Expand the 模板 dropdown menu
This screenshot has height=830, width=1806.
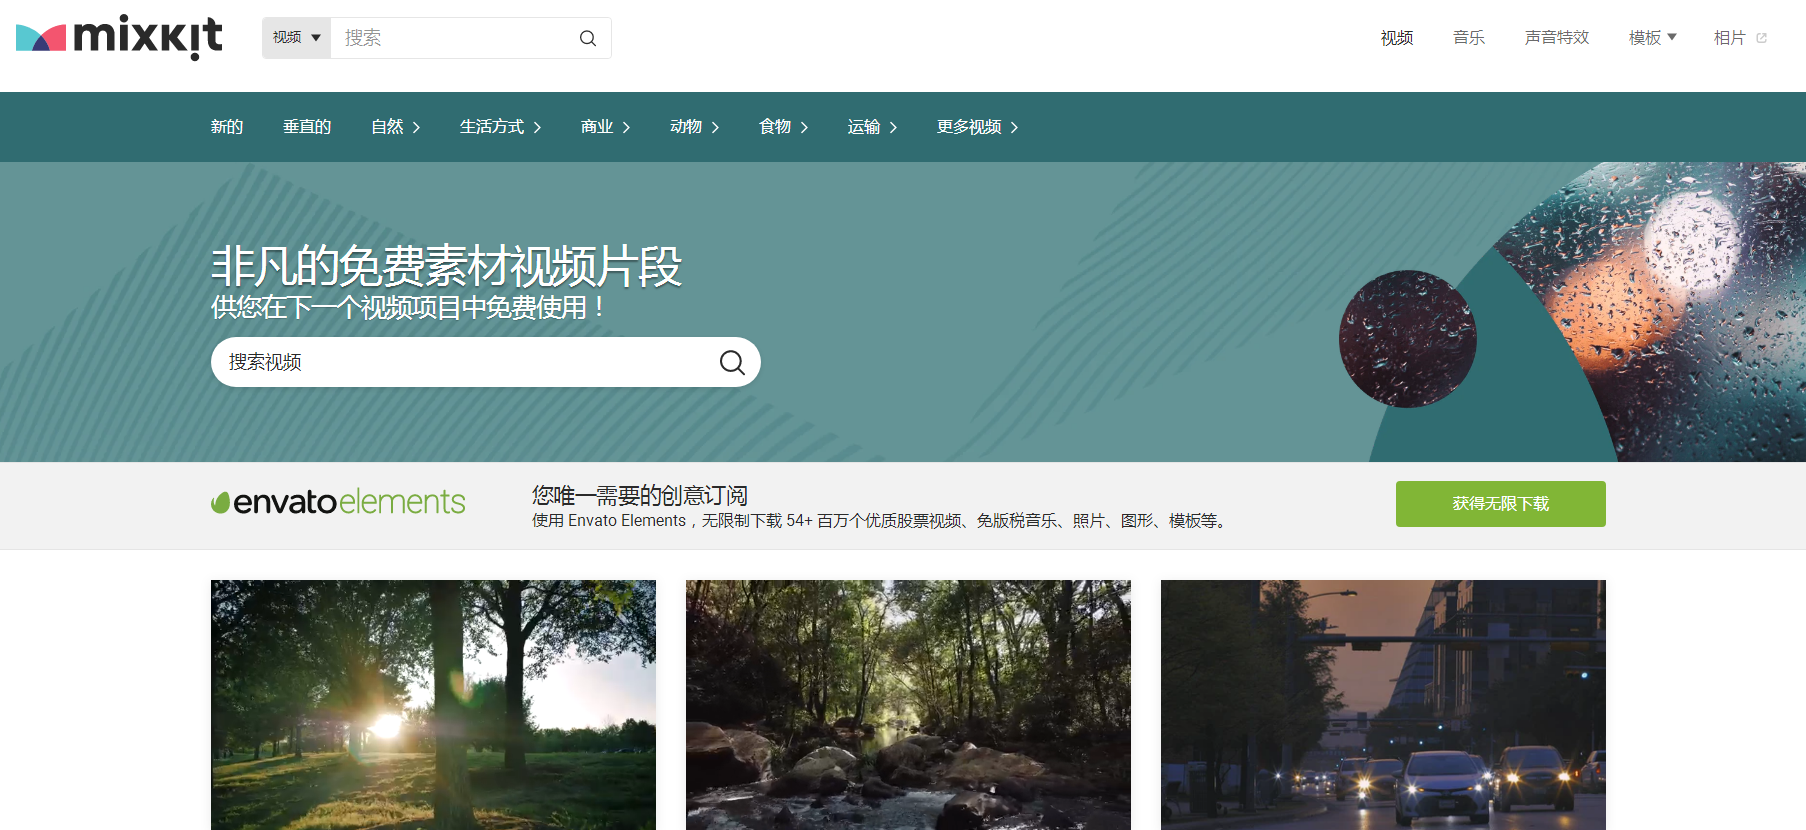(x=1652, y=38)
